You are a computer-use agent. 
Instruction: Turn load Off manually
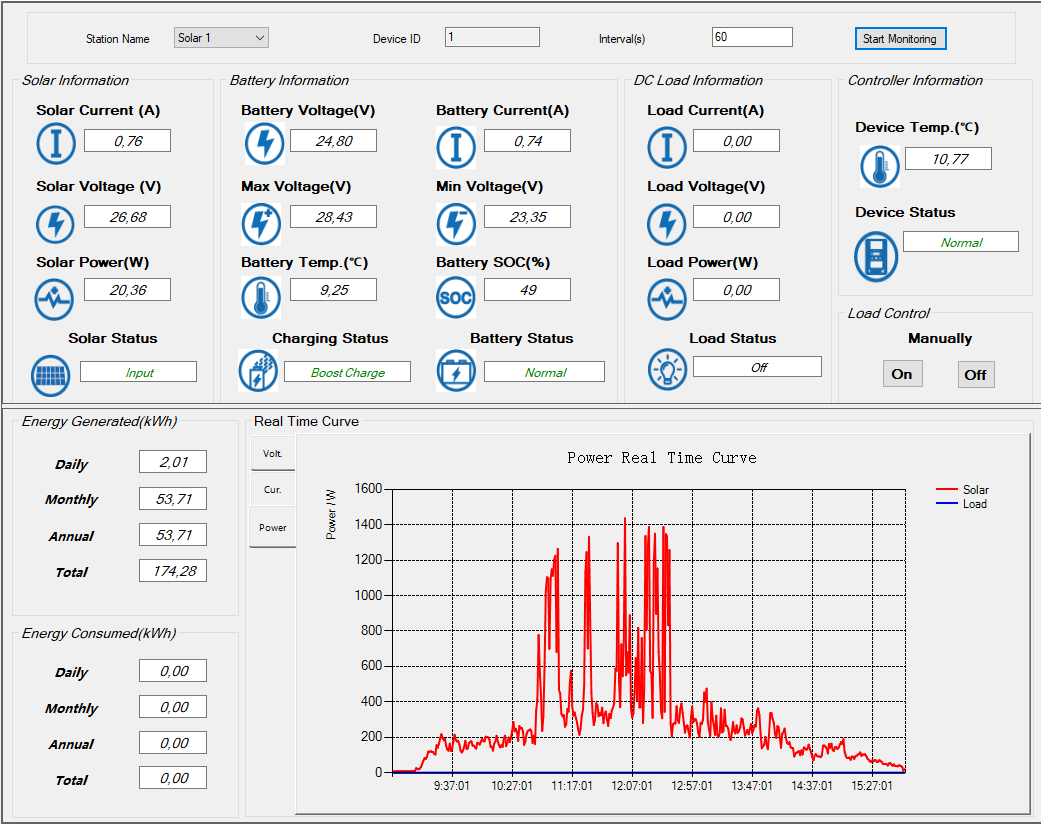pyautogui.click(x=976, y=374)
